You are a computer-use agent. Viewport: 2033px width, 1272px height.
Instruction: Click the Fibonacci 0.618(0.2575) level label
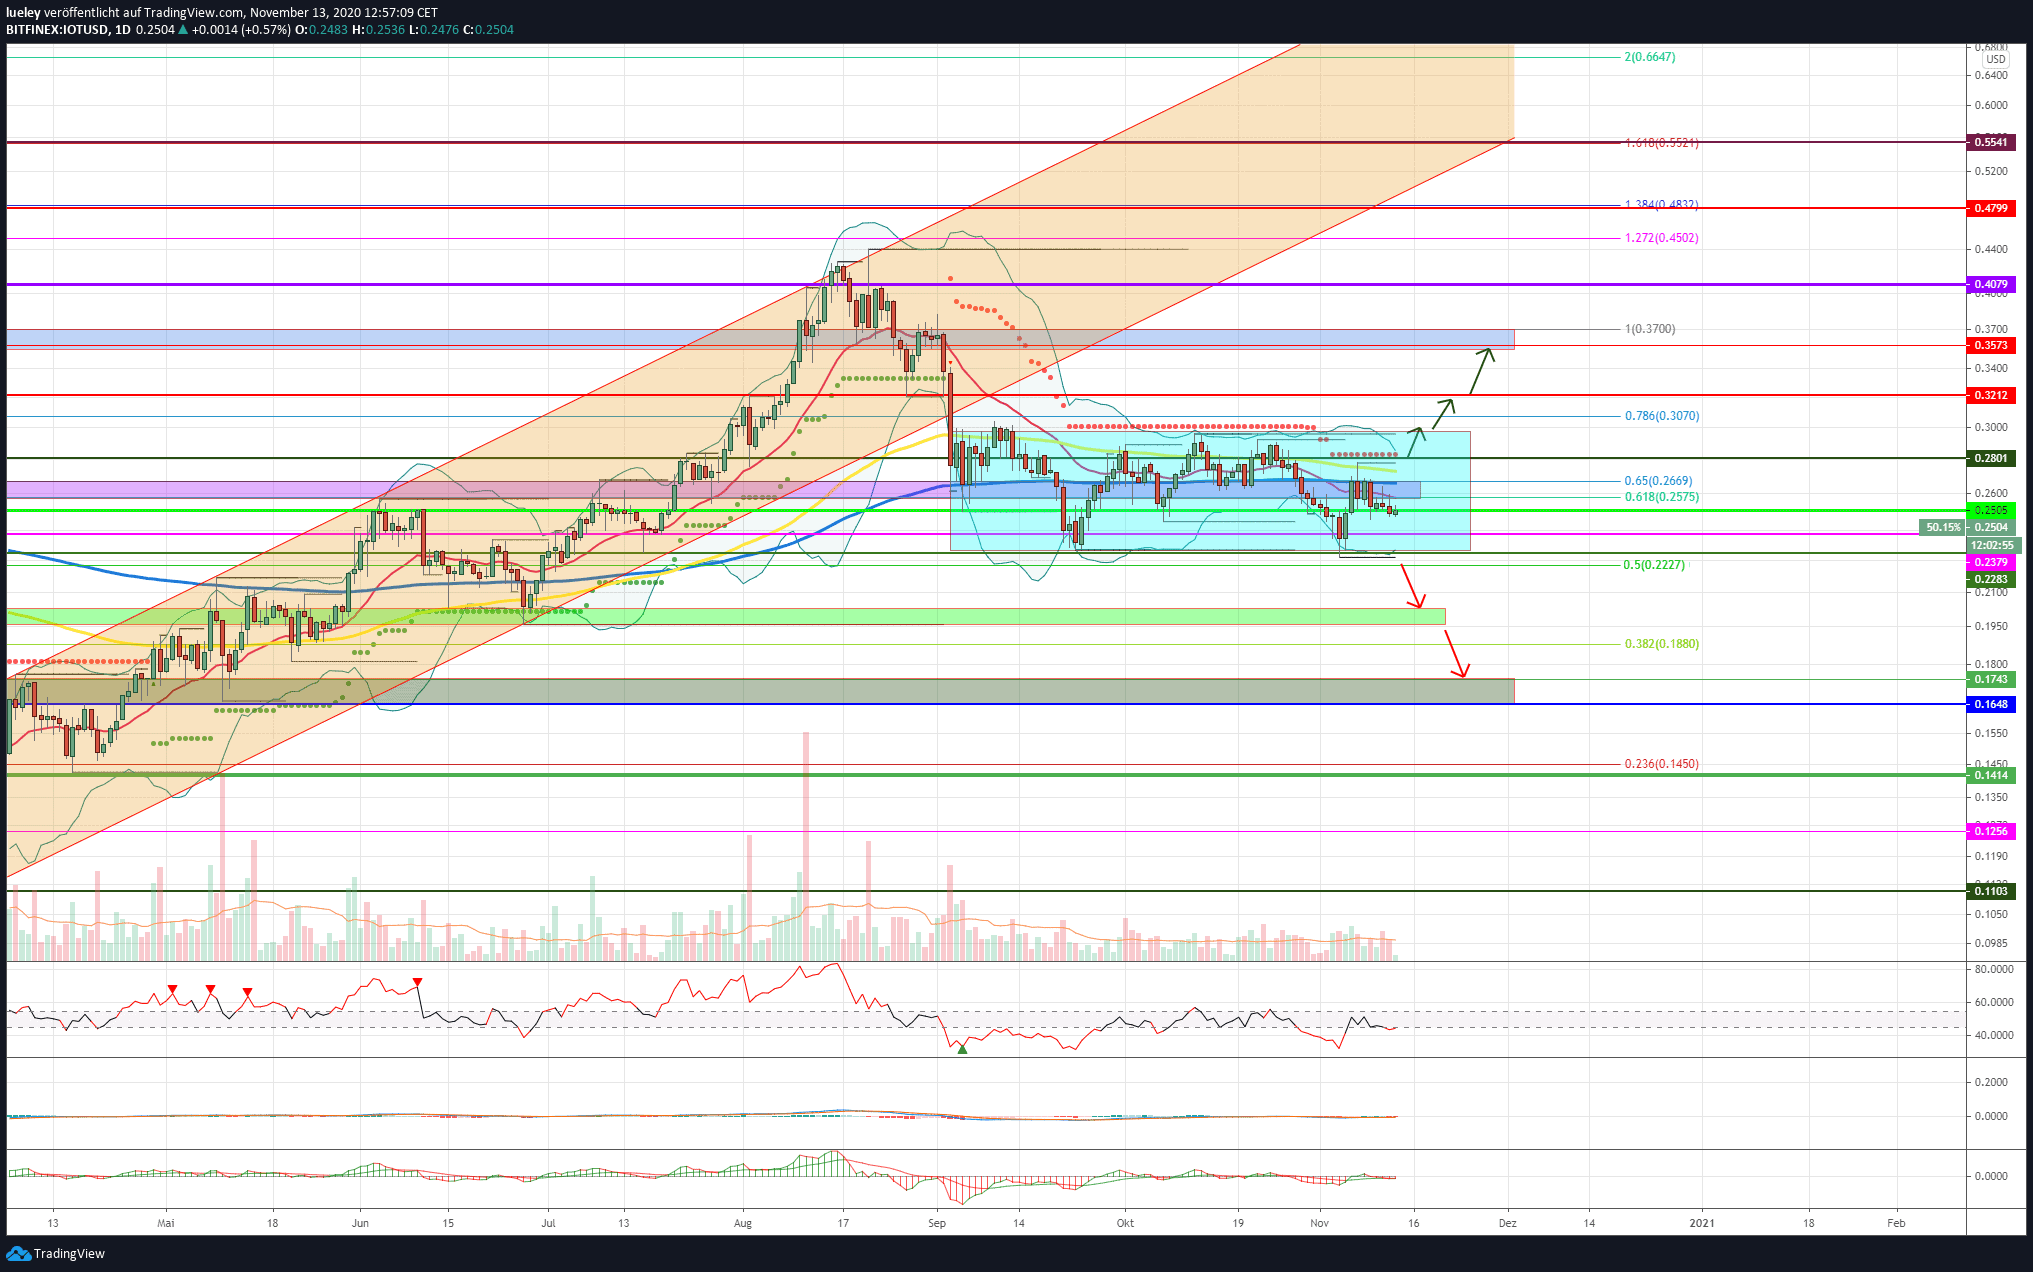[x=1662, y=497]
